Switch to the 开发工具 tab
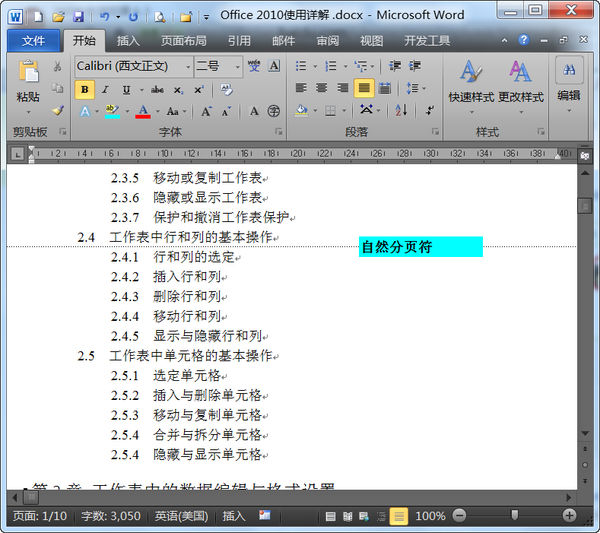Screen dimensions: 600x533 [x=427, y=41]
